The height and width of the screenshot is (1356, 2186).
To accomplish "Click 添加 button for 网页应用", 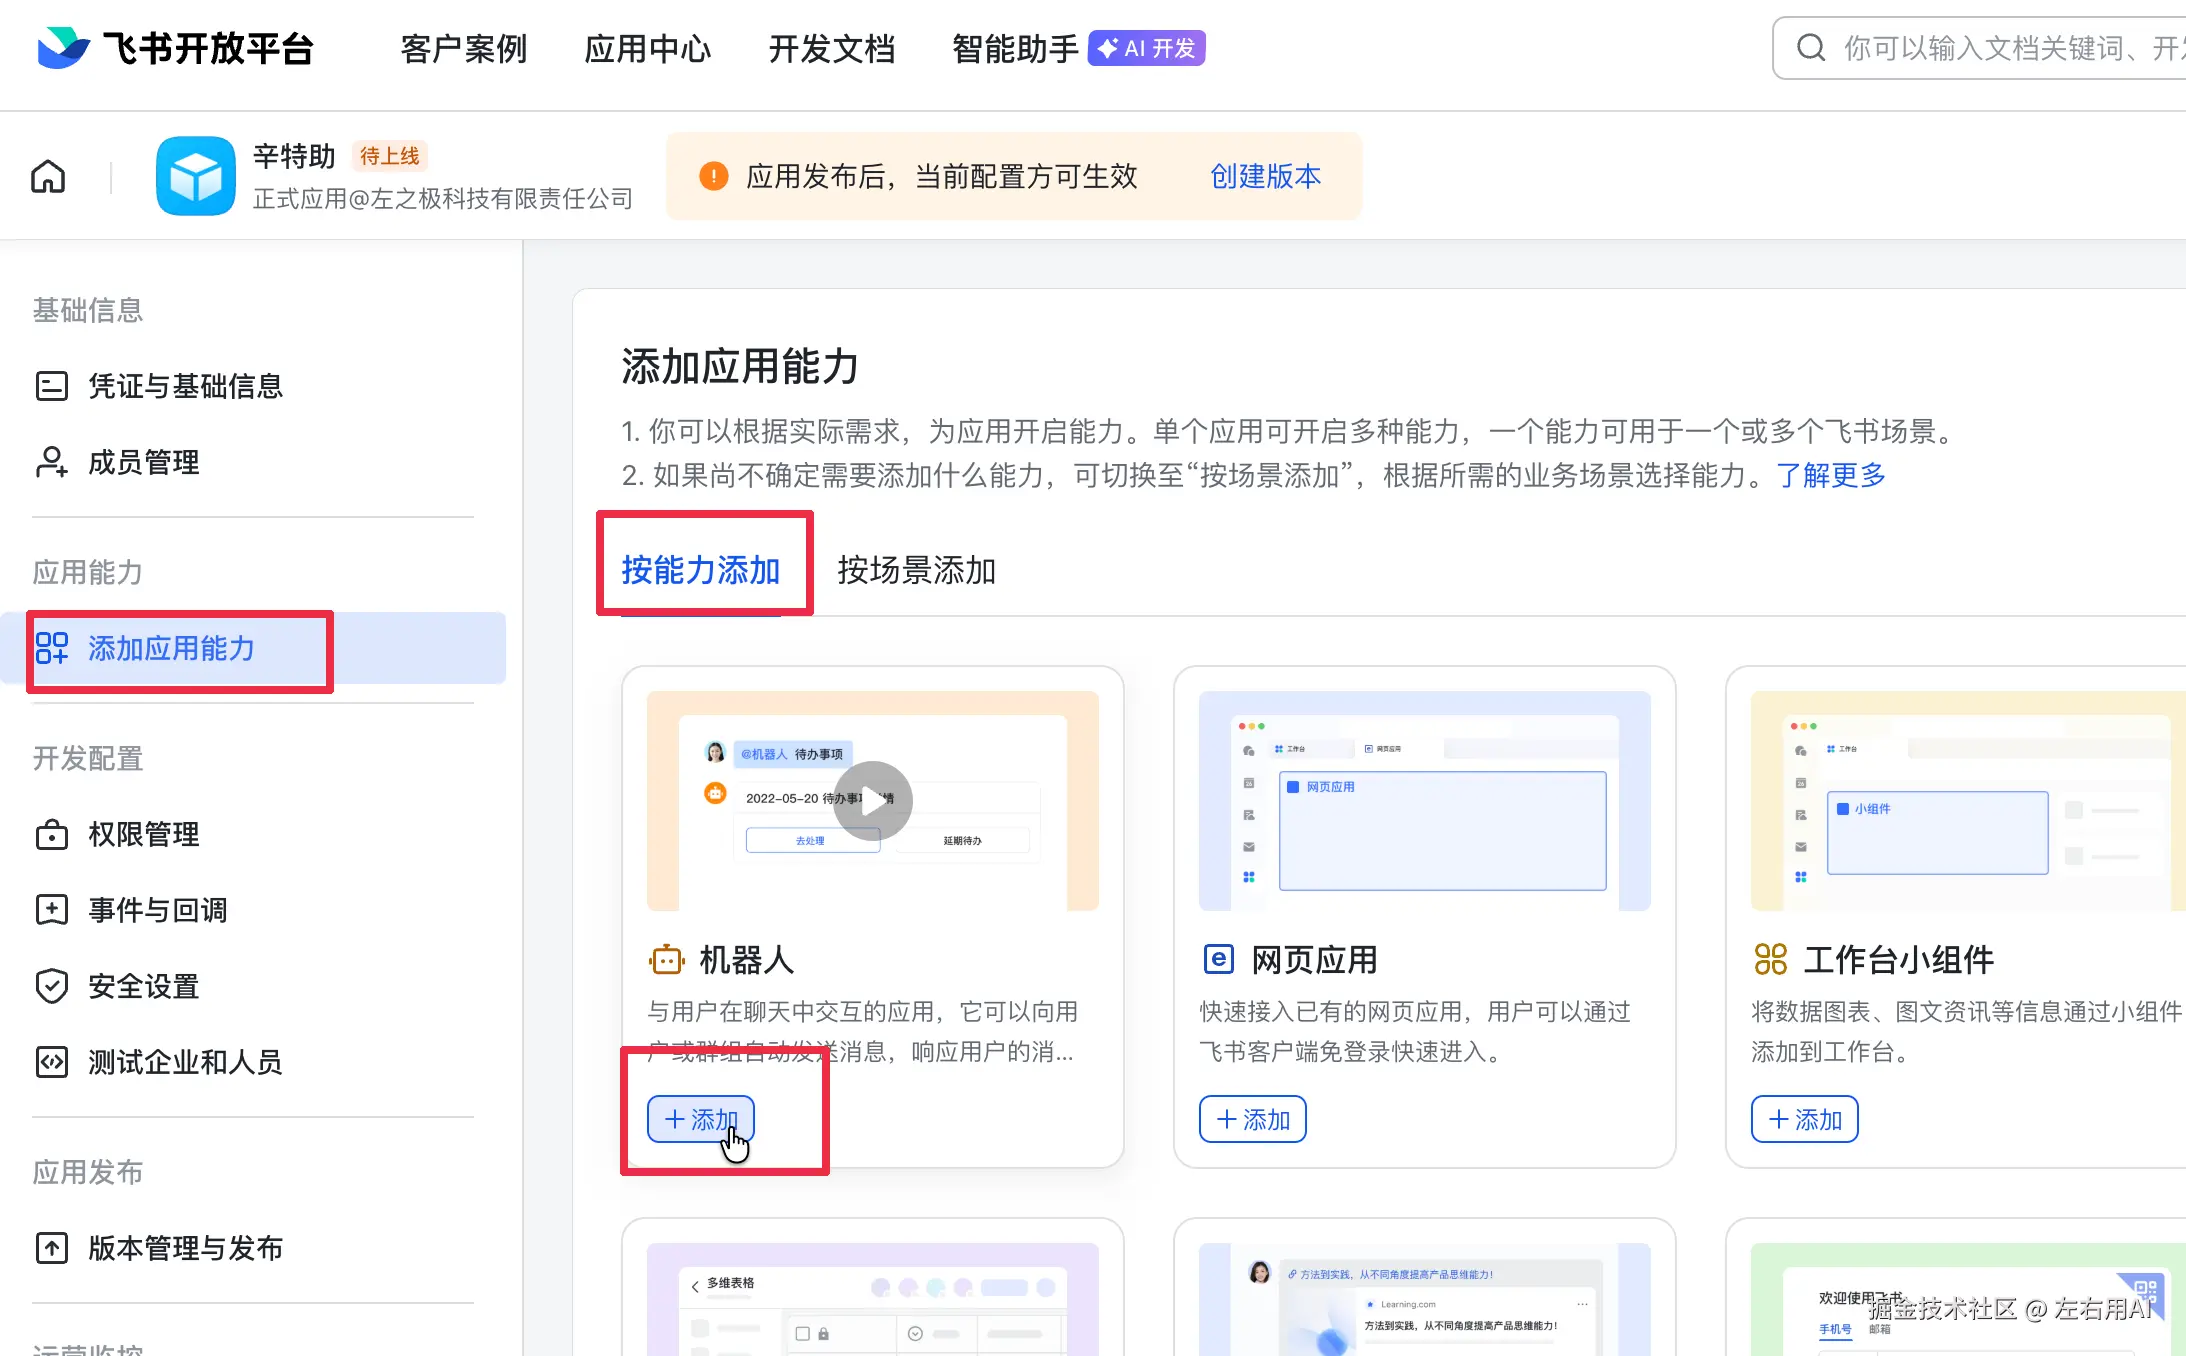I will [1252, 1119].
